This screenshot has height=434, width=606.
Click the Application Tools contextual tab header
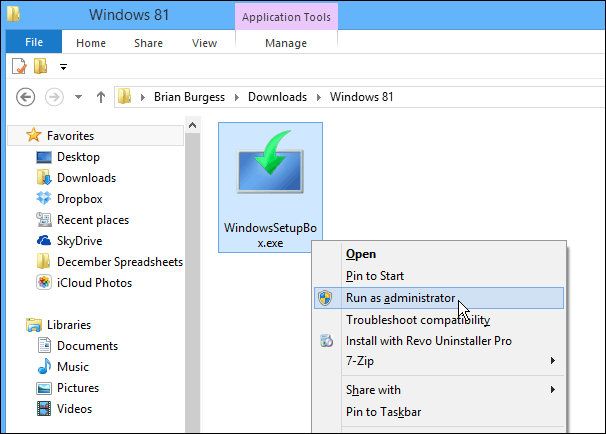pos(286,17)
